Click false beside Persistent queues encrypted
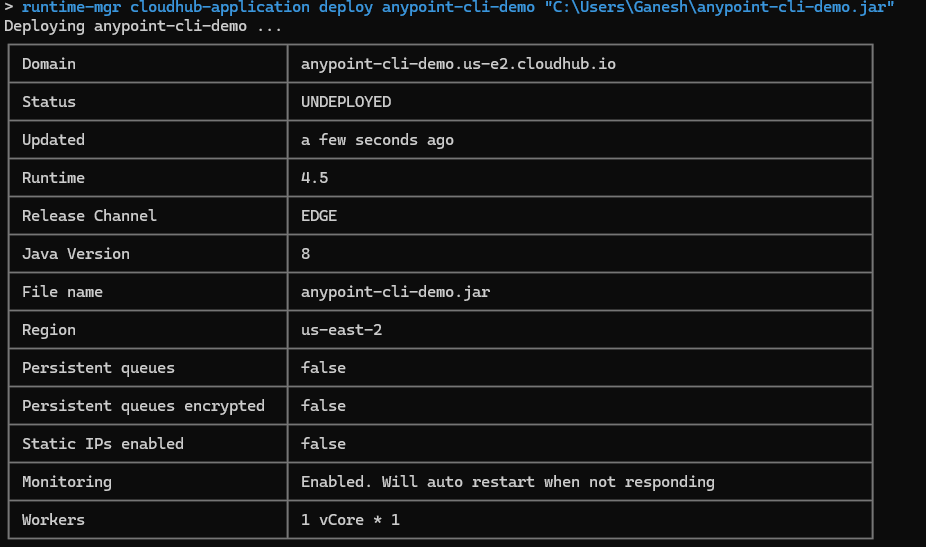 pyautogui.click(x=323, y=406)
